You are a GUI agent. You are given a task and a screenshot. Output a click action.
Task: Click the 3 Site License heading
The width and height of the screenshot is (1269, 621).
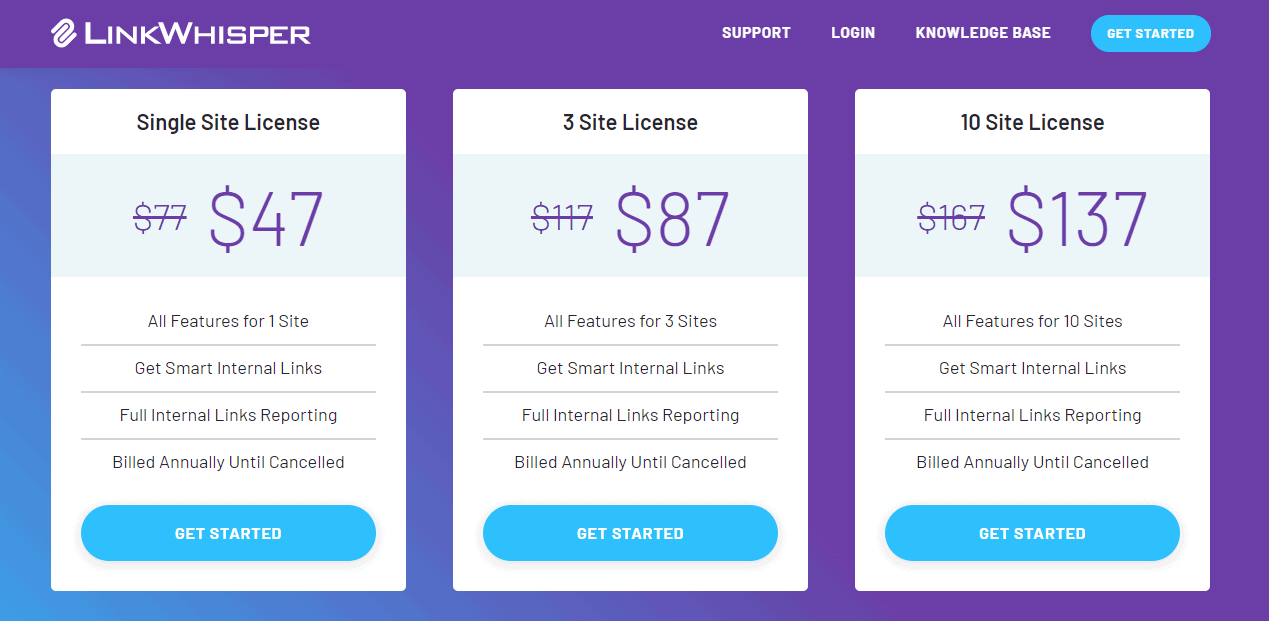pyautogui.click(x=630, y=123)
